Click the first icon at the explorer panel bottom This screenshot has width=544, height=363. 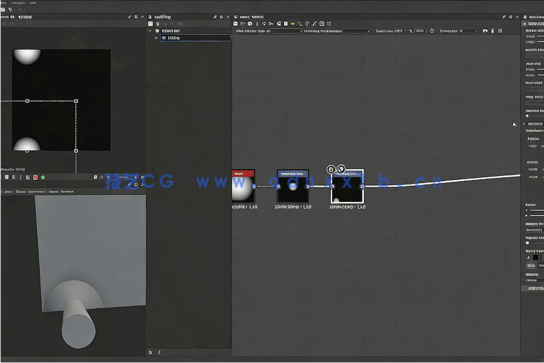(x=151, y=352)
